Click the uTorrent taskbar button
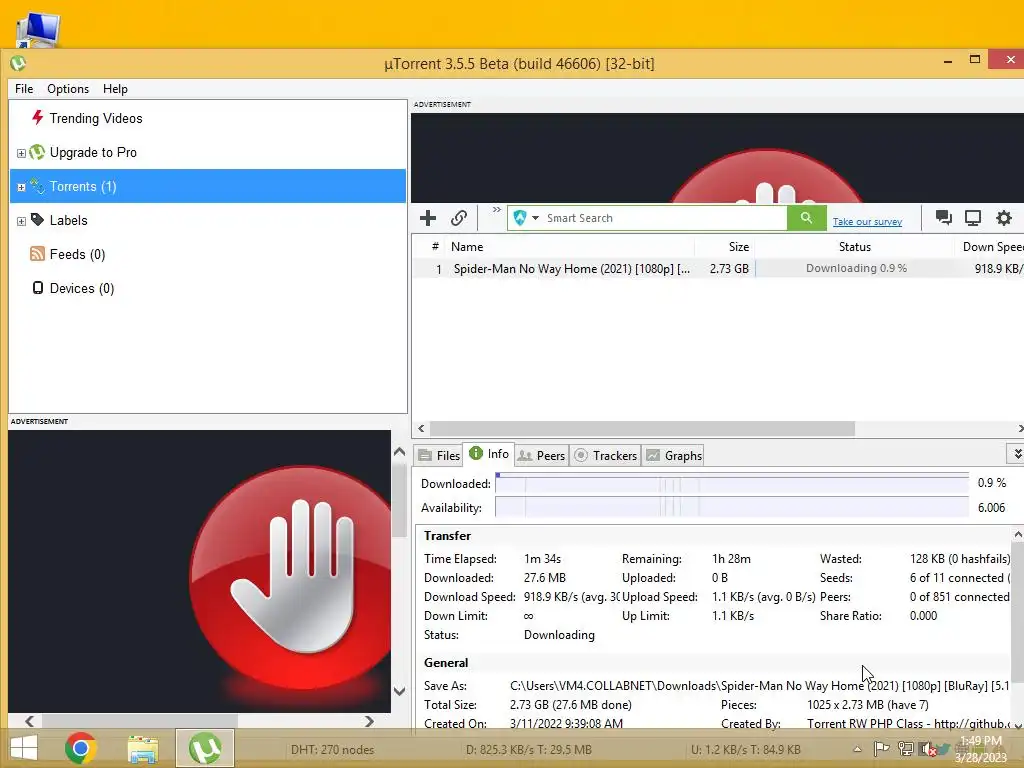Image resolution: width=1024 pixels, height=768 pixels. (x=204, y=748)
